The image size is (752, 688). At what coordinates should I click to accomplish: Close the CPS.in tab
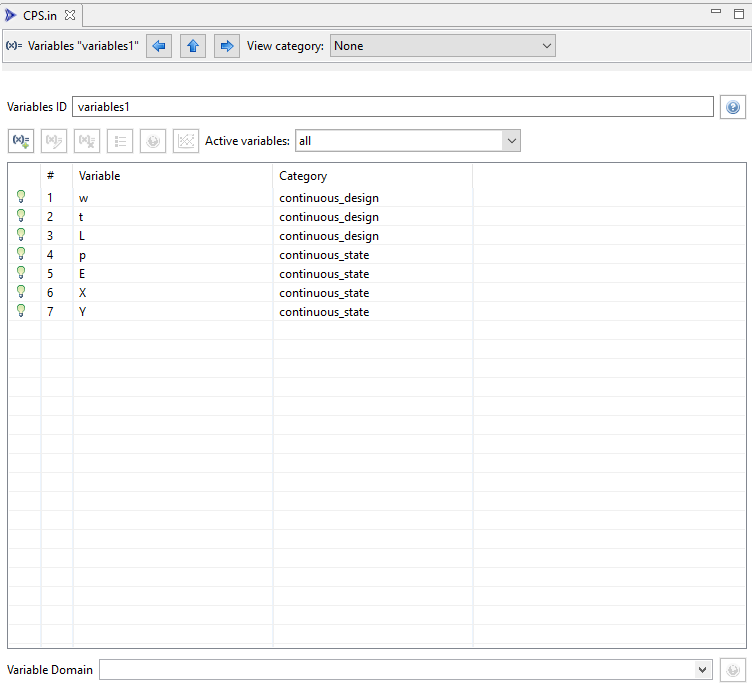click(71, 15)
